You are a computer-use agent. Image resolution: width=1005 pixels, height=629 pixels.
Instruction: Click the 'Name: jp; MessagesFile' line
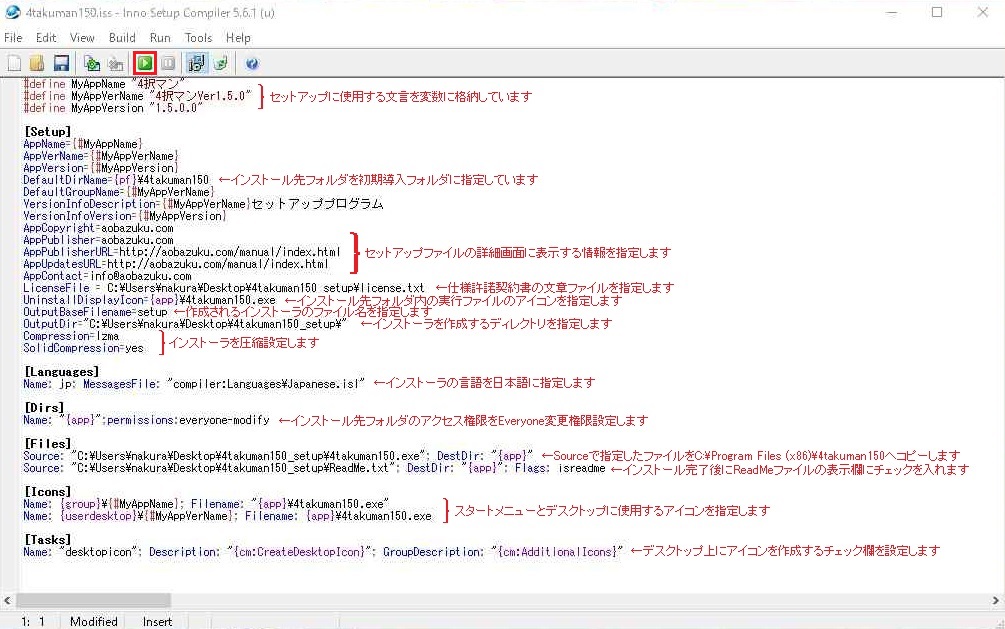[194, 384]
